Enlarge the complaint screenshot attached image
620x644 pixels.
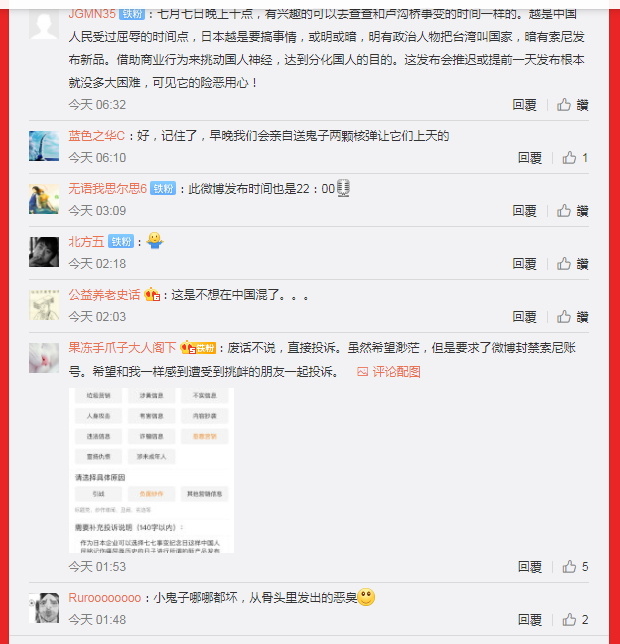[x=151, y=470]
